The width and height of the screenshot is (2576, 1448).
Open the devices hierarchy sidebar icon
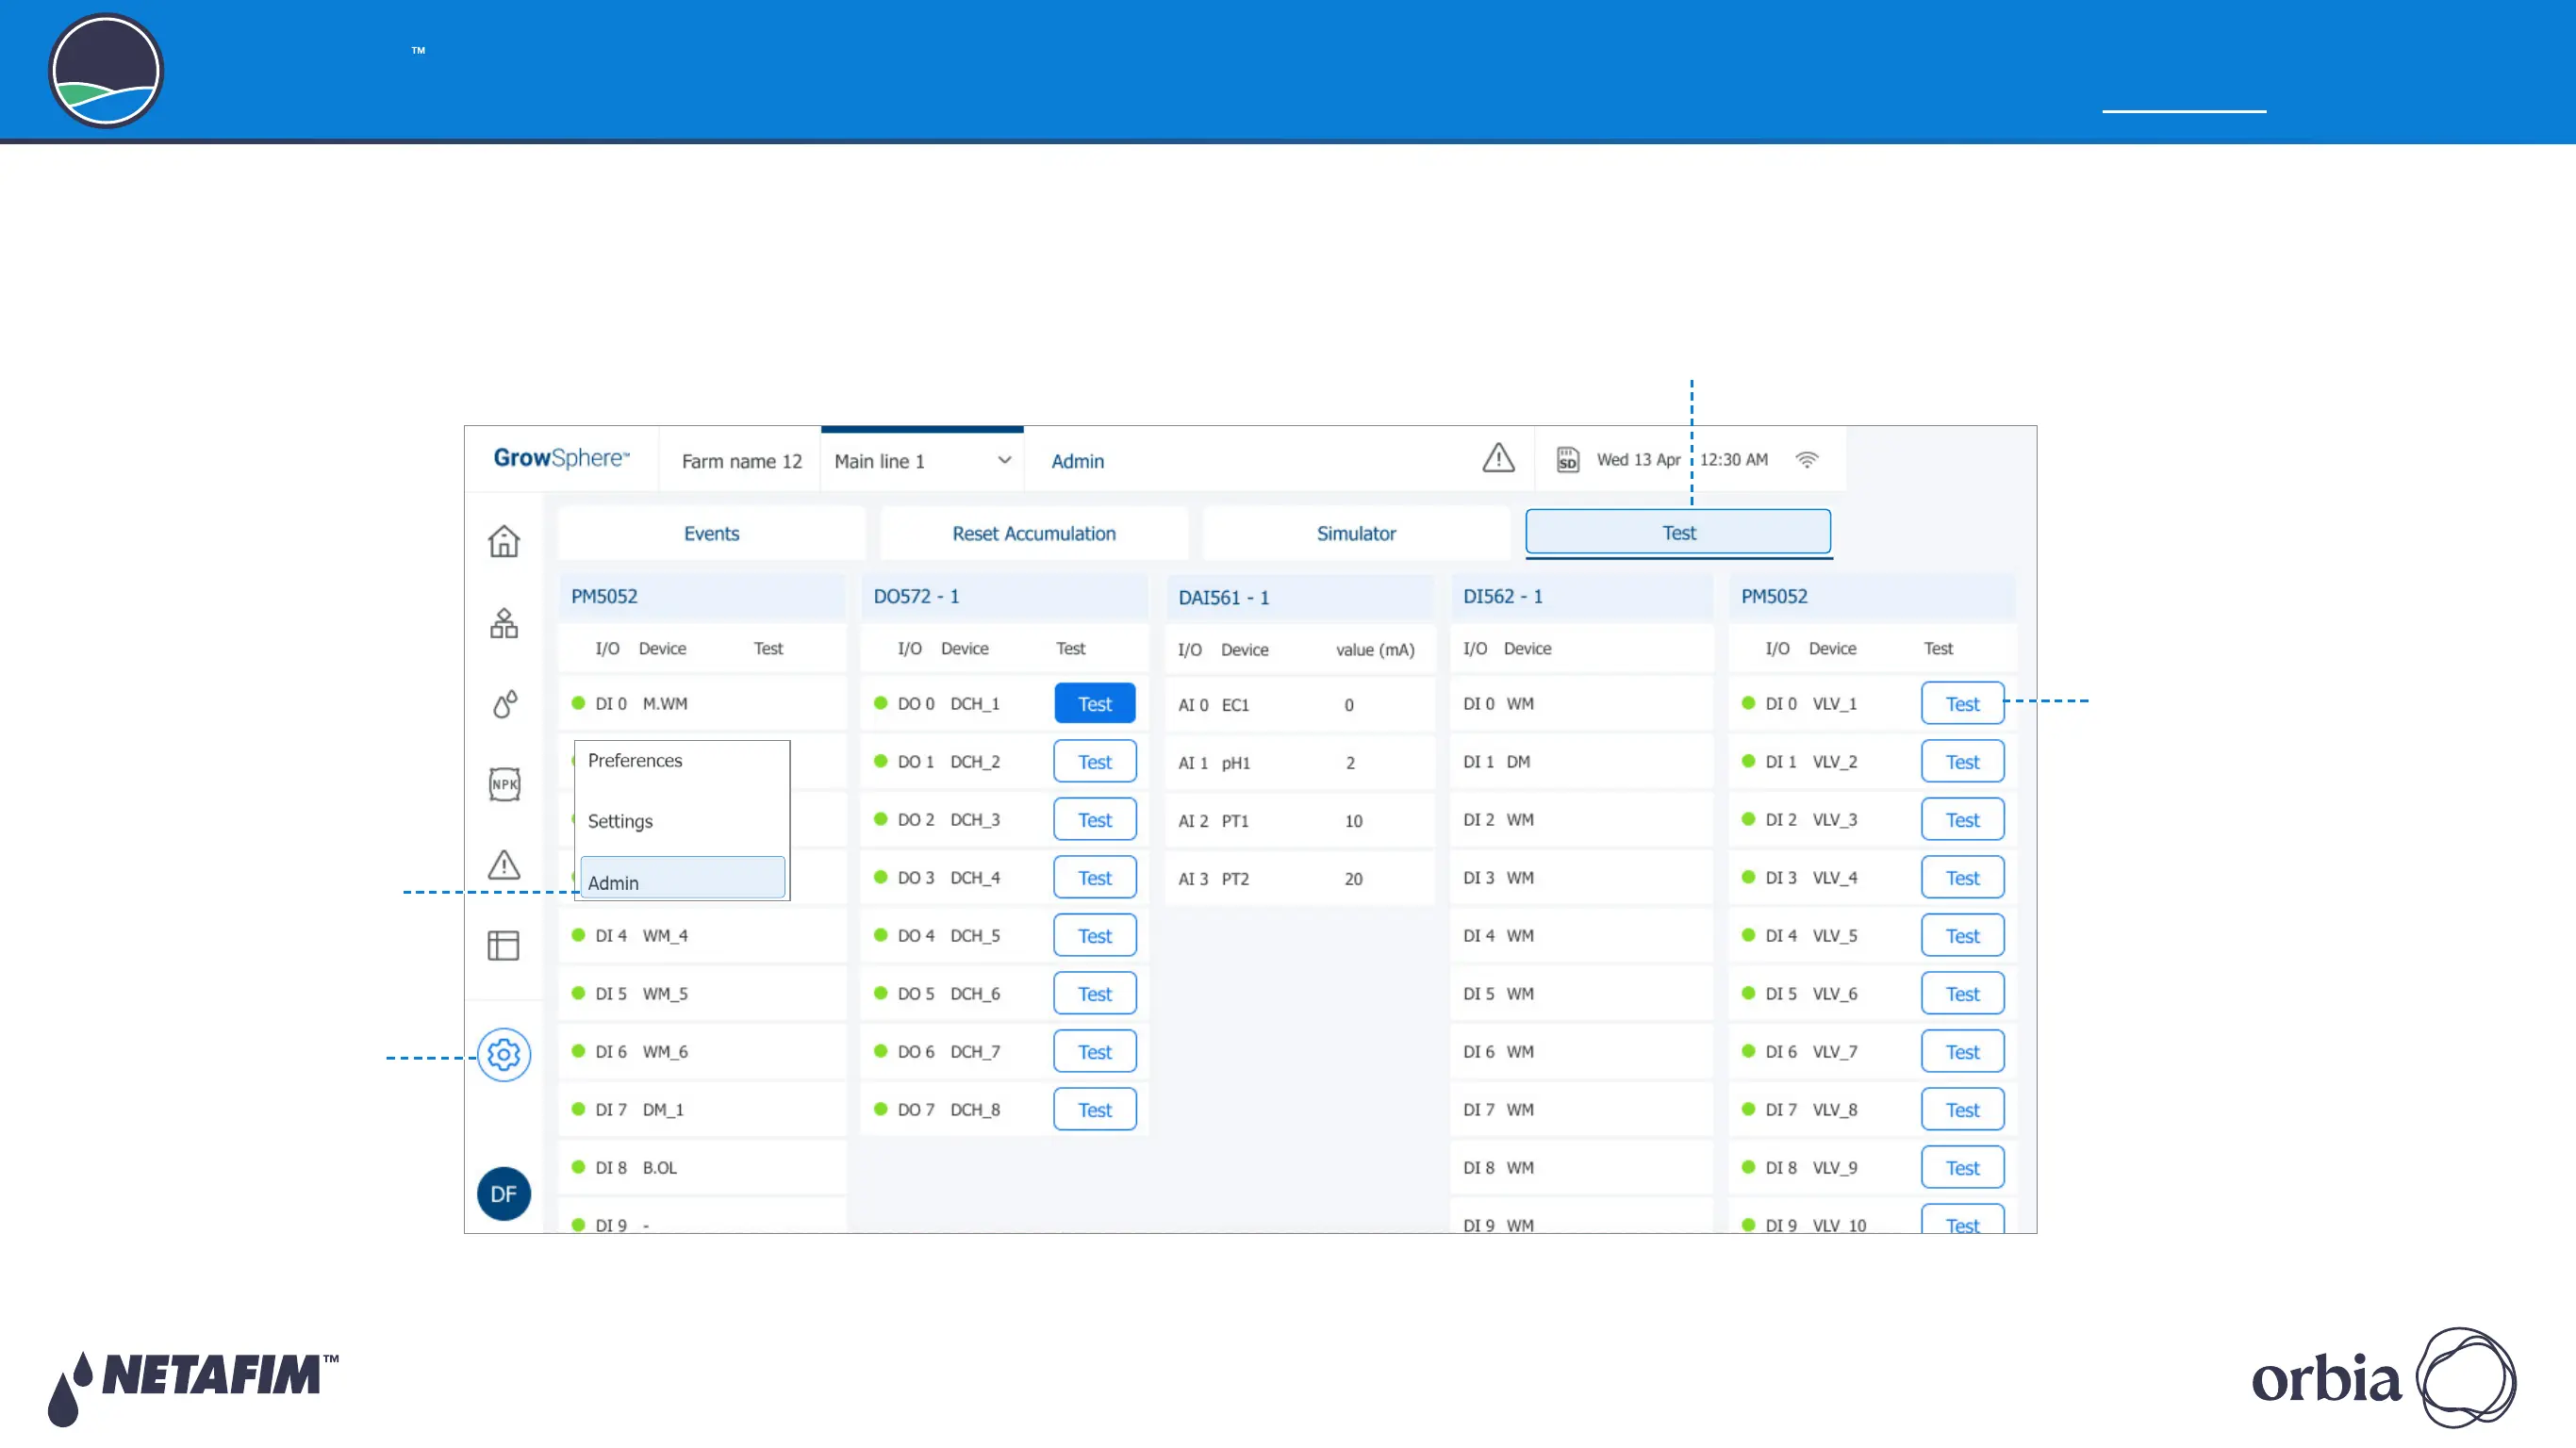(504, 623)
